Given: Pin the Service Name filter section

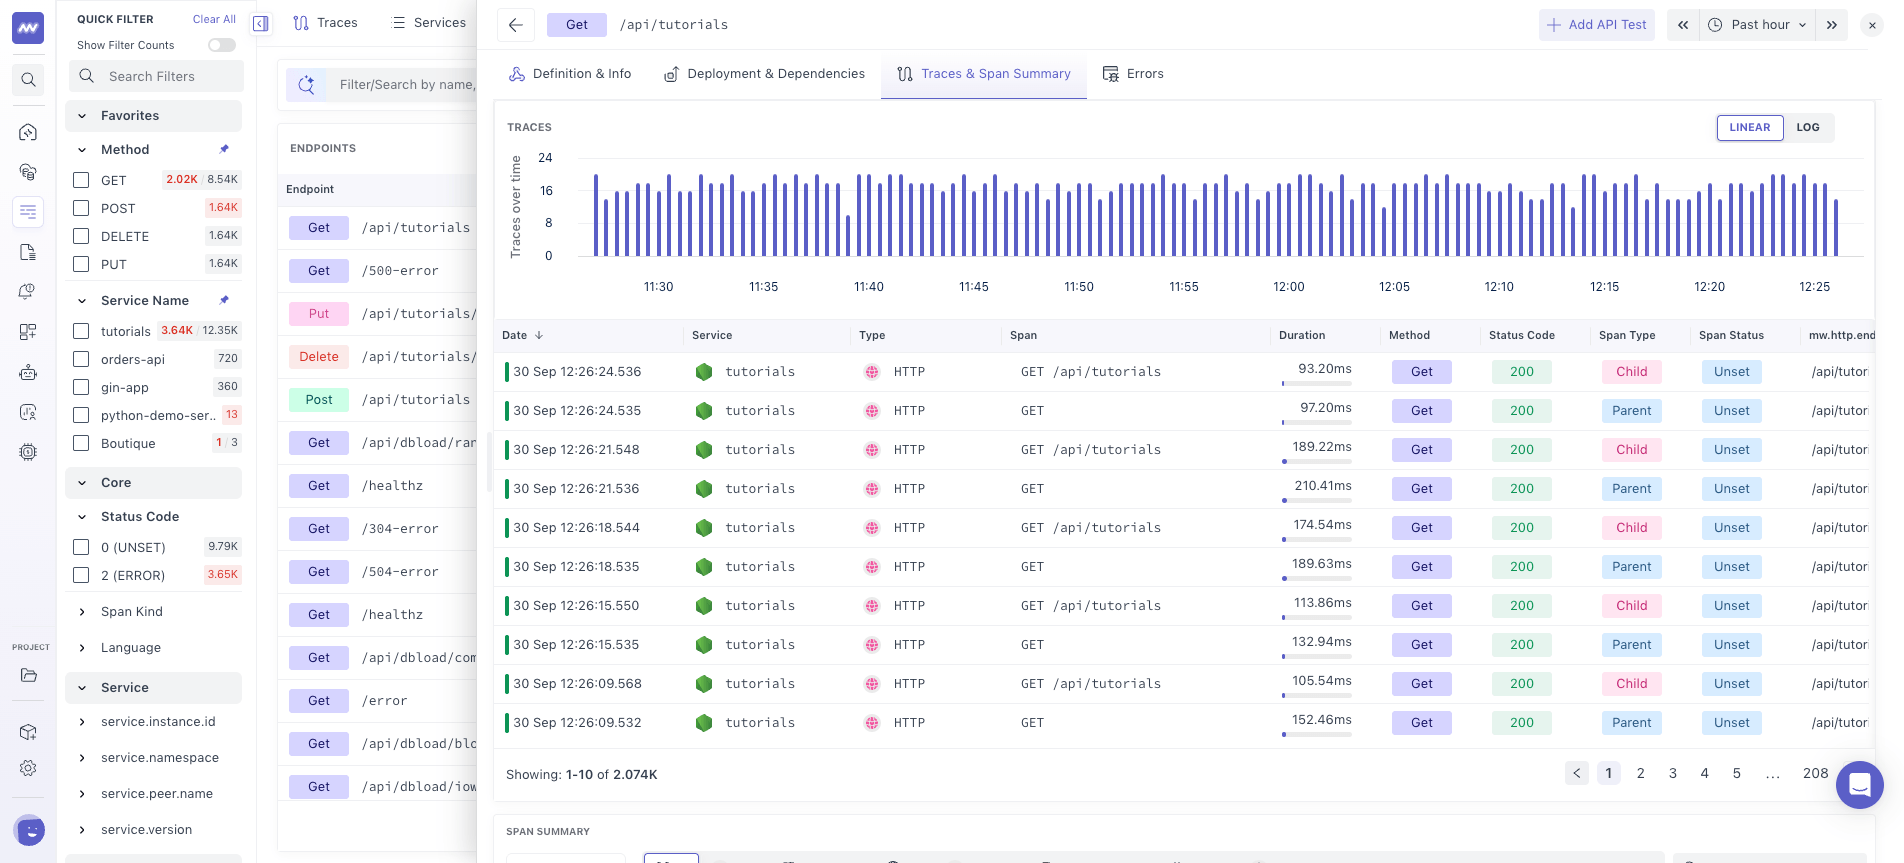Looking at the screenshot, I should click(224, 300).
